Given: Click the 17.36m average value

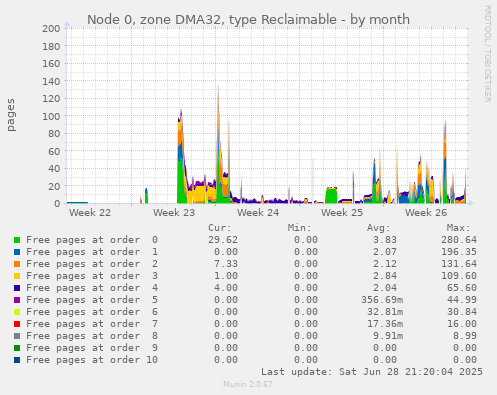Looking at the screenshot, I should [x=385, y=324].
